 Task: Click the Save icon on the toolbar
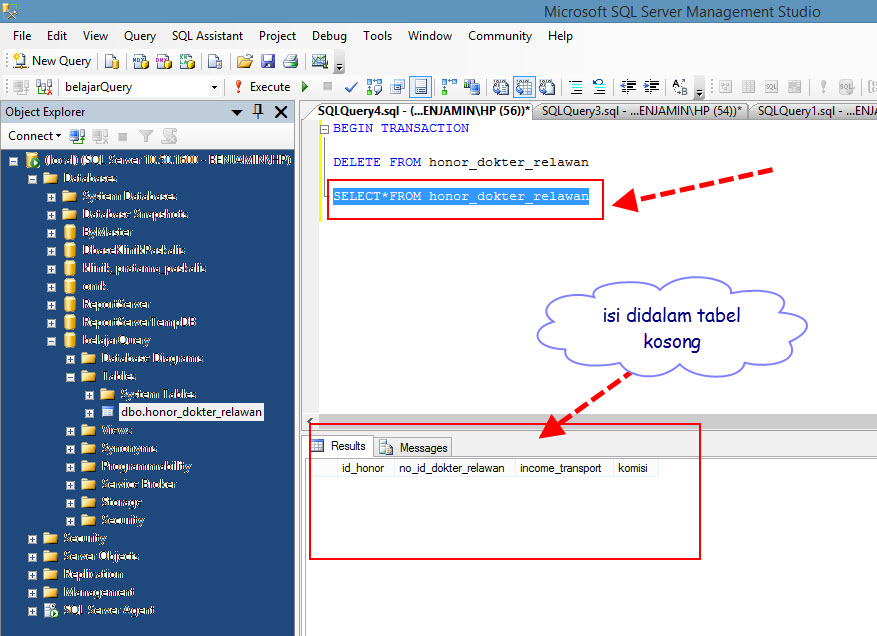(268, 61)
